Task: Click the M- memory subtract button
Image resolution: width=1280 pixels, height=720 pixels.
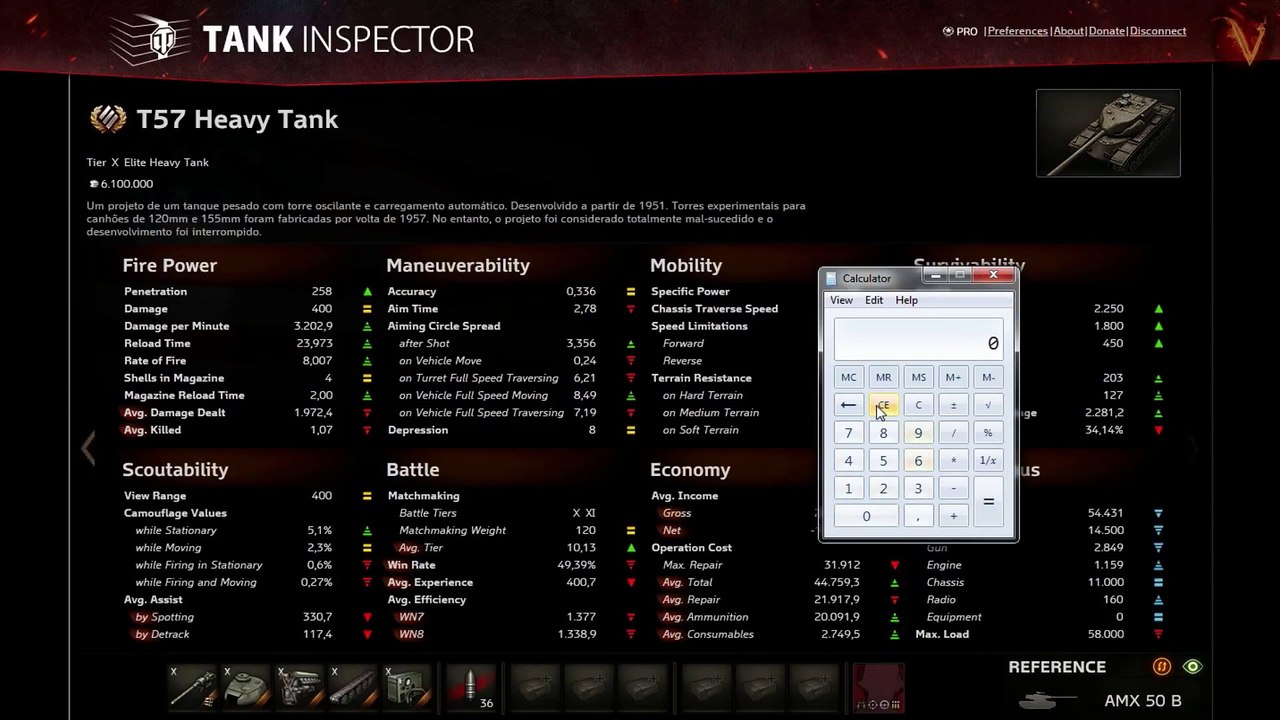Action: (988, 377)
